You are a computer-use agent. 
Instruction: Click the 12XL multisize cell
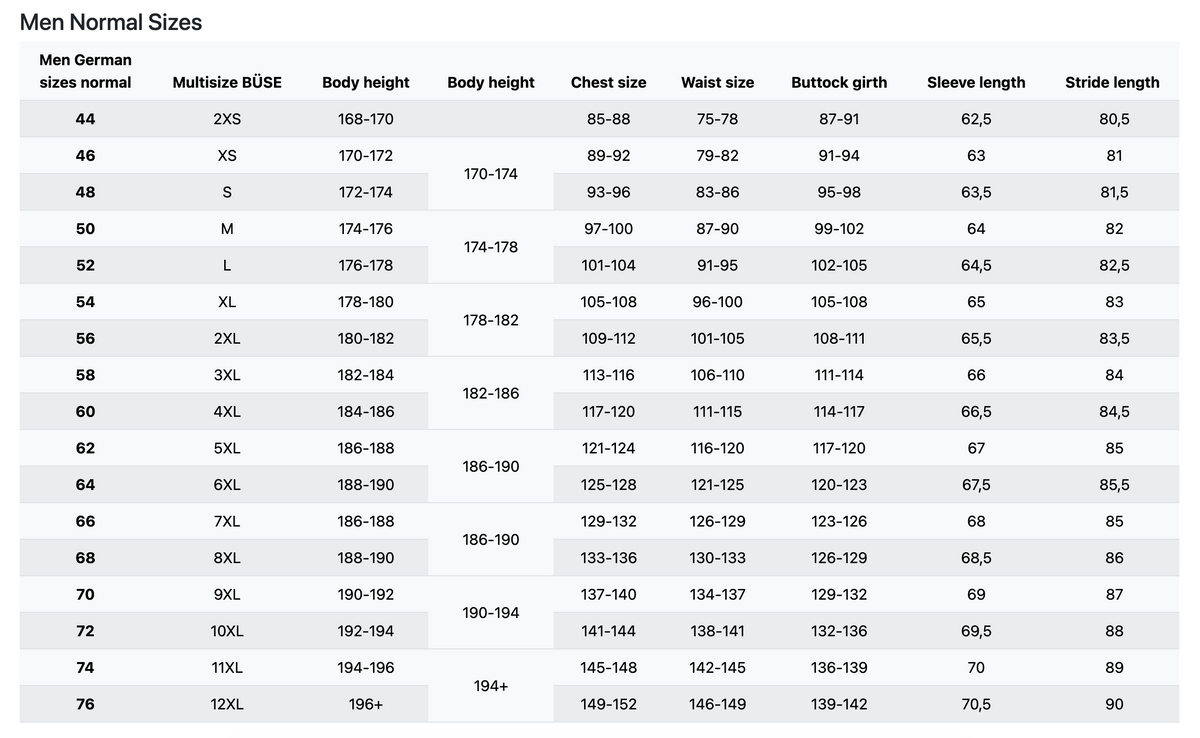tap(227, 704)
